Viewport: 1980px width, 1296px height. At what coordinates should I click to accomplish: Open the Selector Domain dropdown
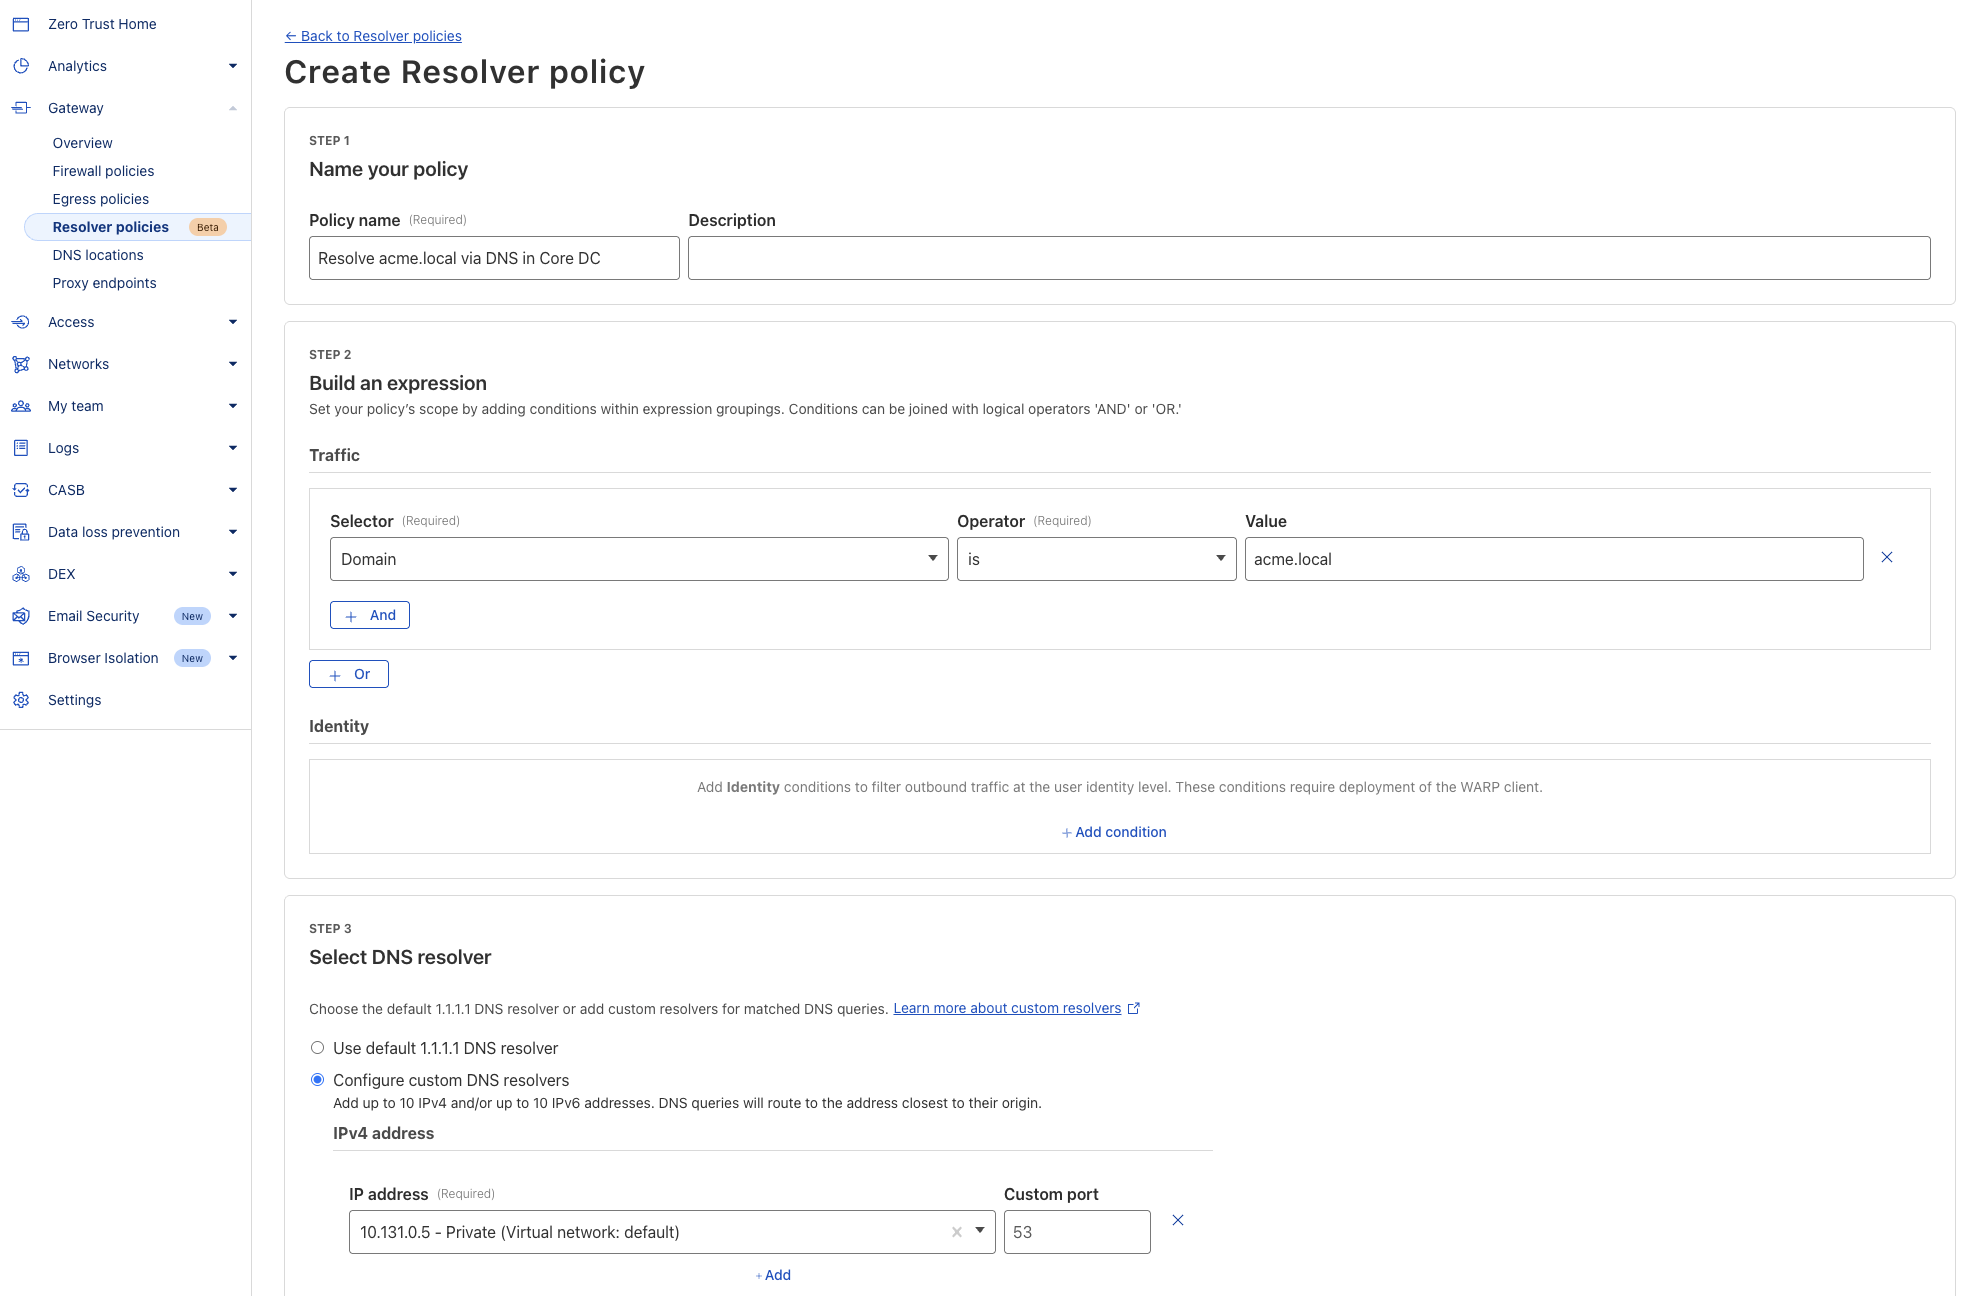tap(638, 559)
